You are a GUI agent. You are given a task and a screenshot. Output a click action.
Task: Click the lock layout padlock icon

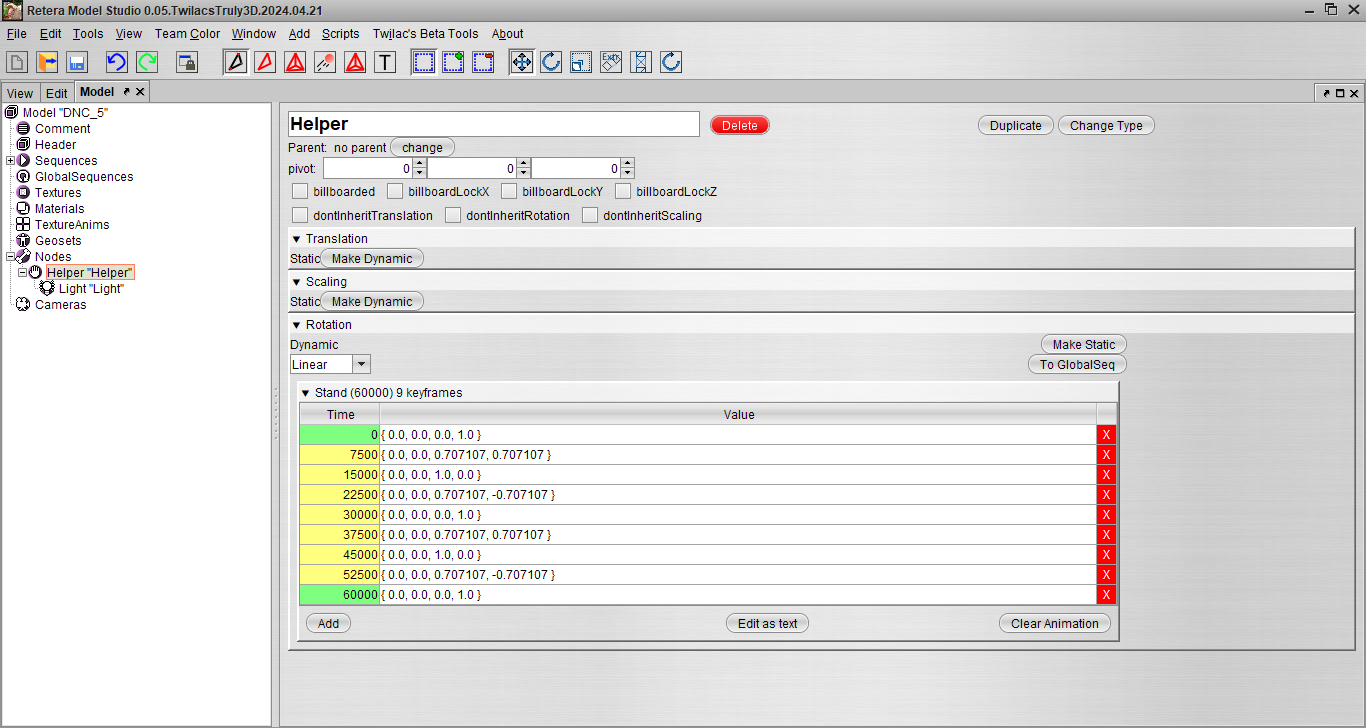pyautogui.click(x=187, y=62)
